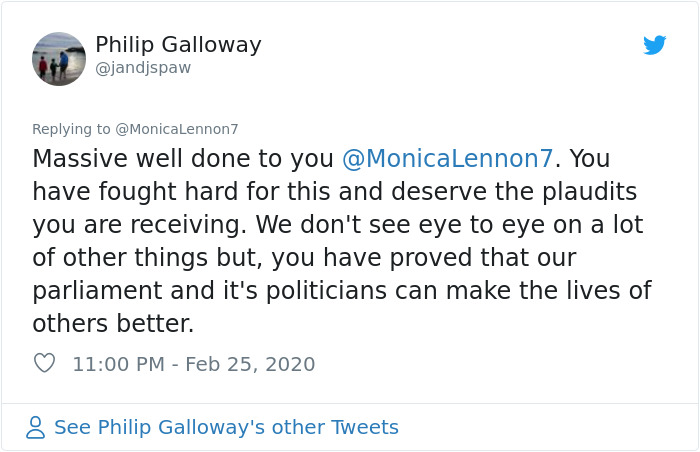This screenshot has width=700, height=452.
Task: Click the 11:00 PM time in the timestamp
Action: pyautogui.click(x=118, y=364)
